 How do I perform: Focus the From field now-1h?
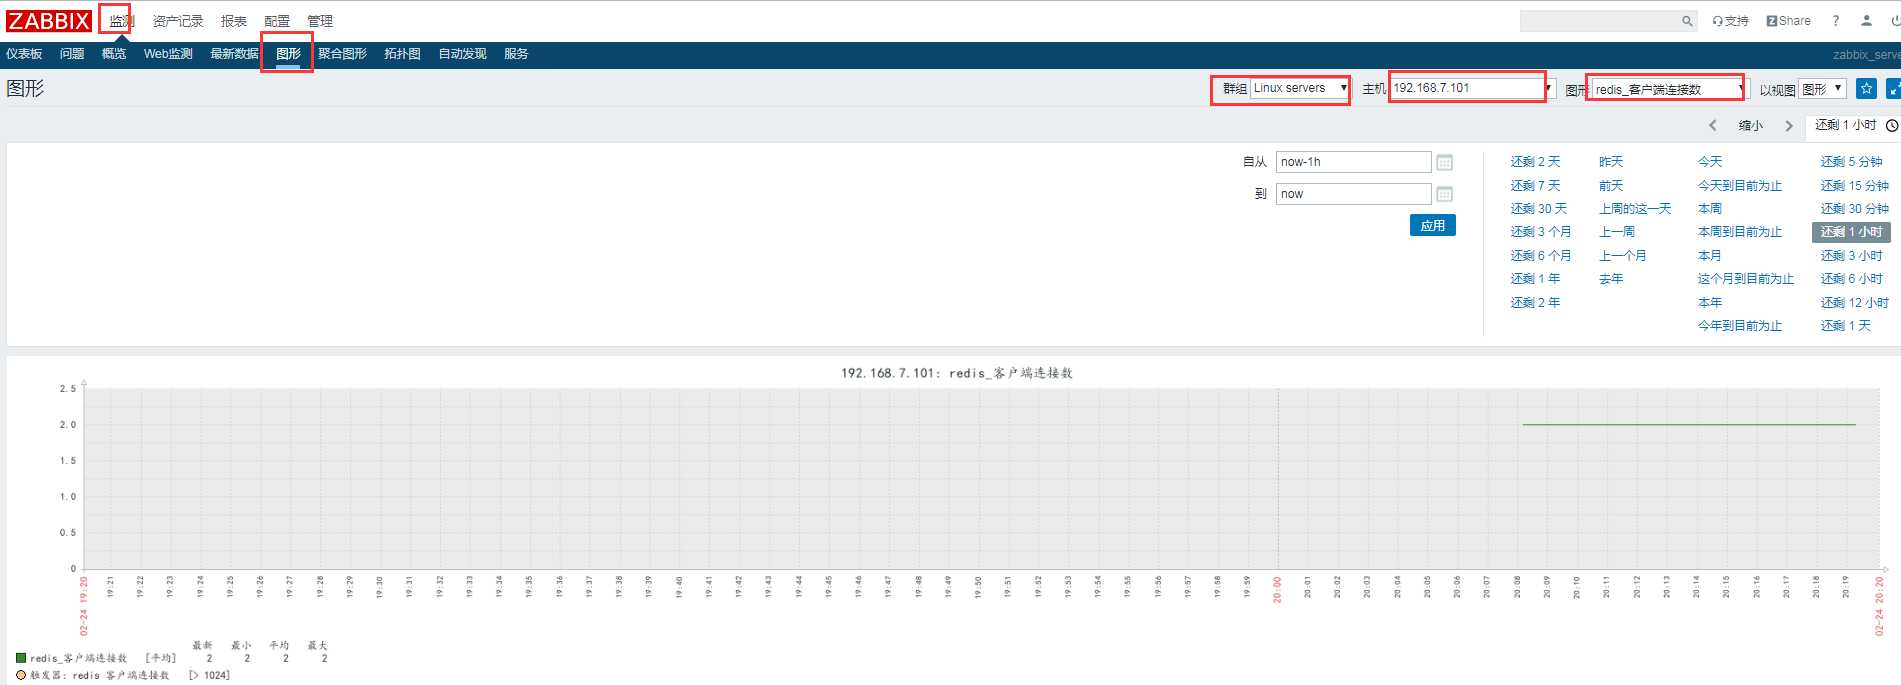click(x=1354, y=162)
